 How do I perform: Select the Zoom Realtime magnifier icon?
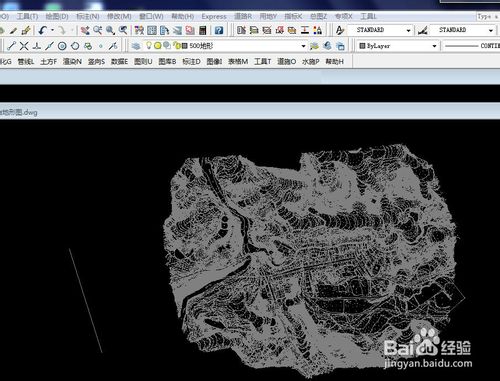pos(98,31)
